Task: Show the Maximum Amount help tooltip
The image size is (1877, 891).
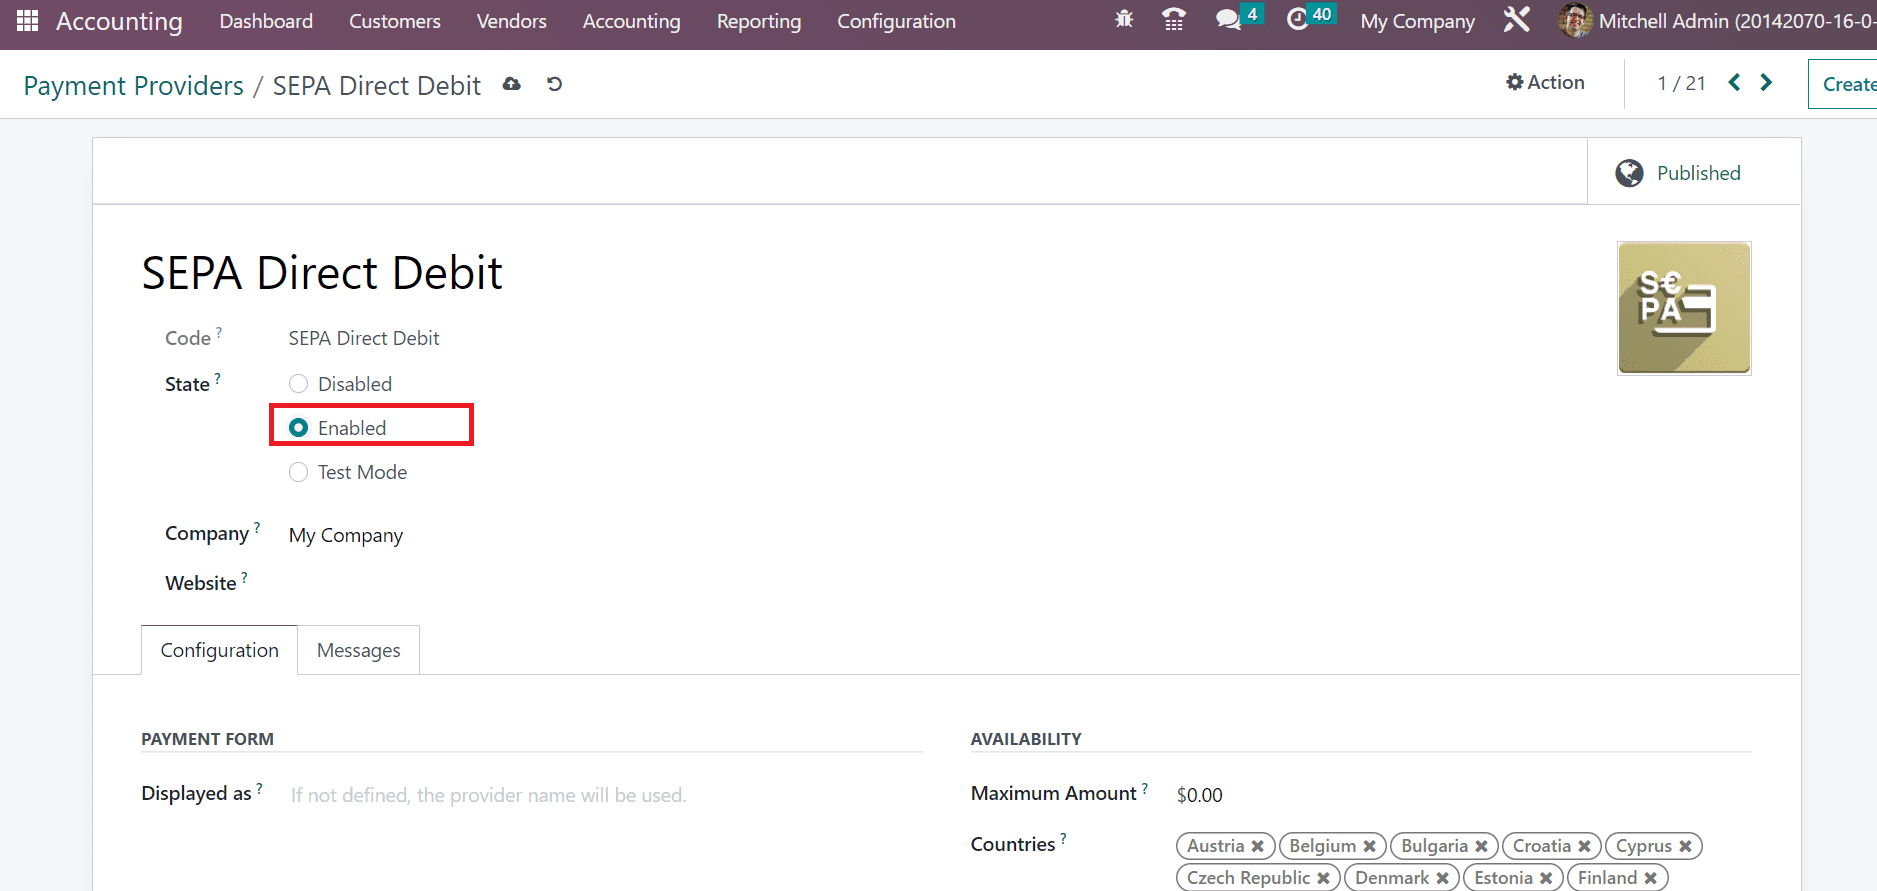Action: pos(1145,787)
